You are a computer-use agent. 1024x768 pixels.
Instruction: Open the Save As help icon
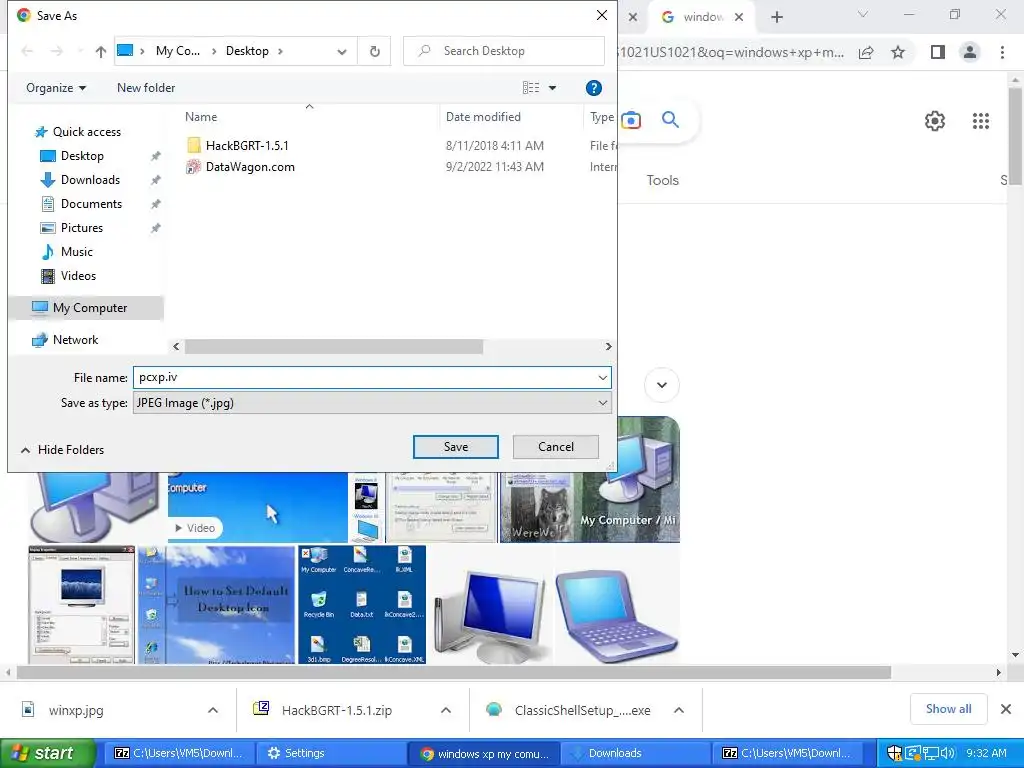pos(593,88)
